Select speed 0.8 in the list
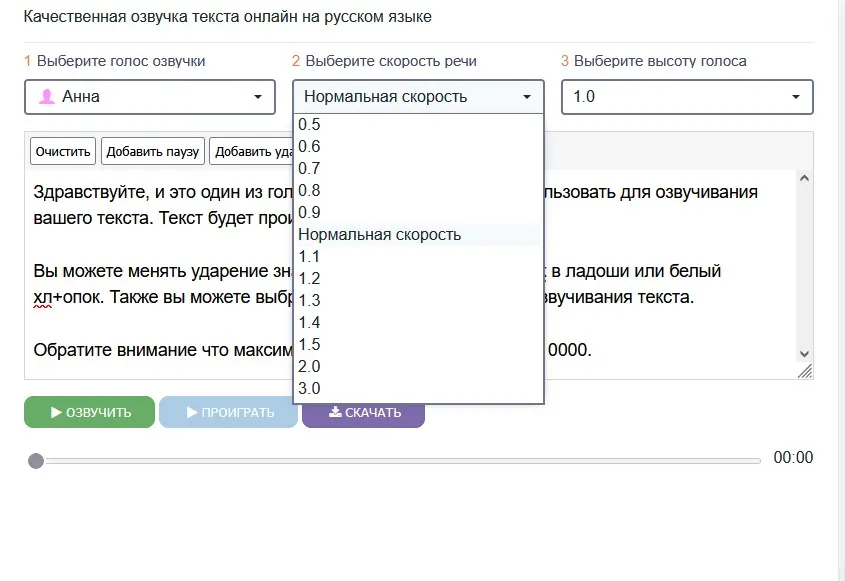This screenshot has height=581, width=845. tap(418, 191)
